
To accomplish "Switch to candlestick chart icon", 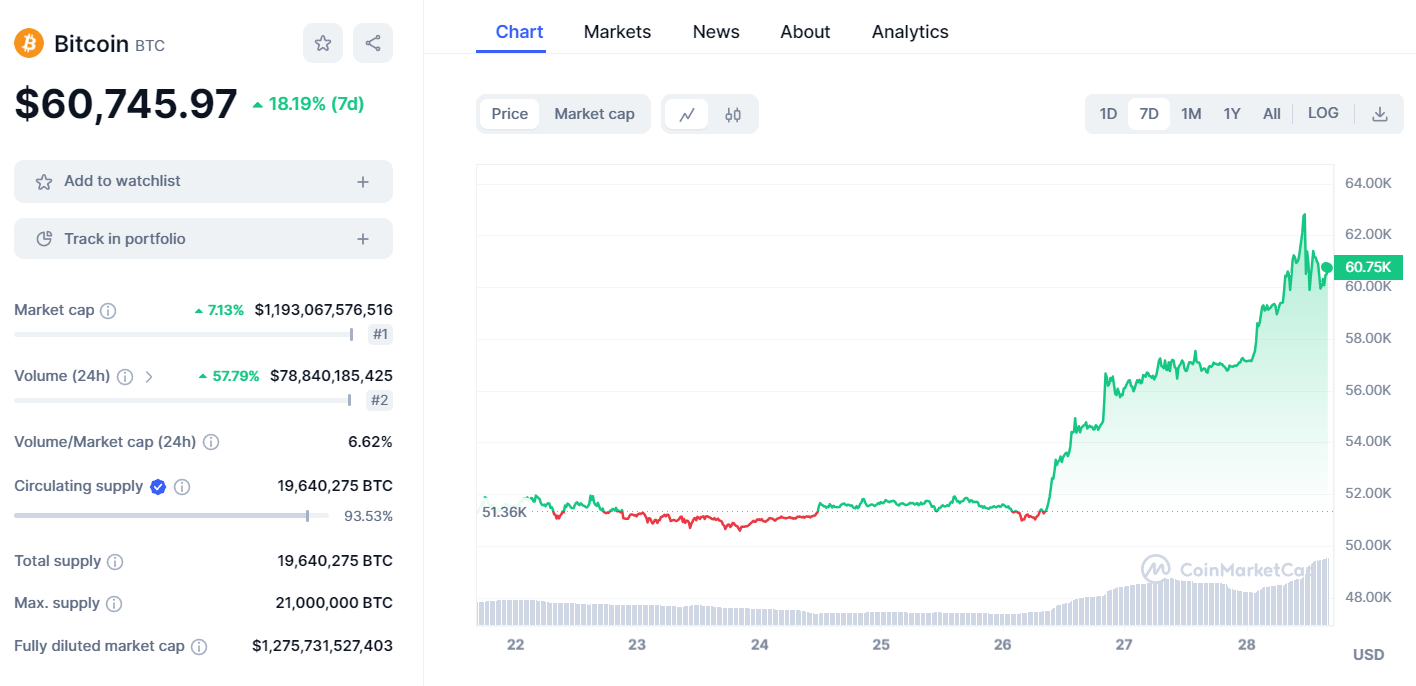I will (x=733, y=114).
